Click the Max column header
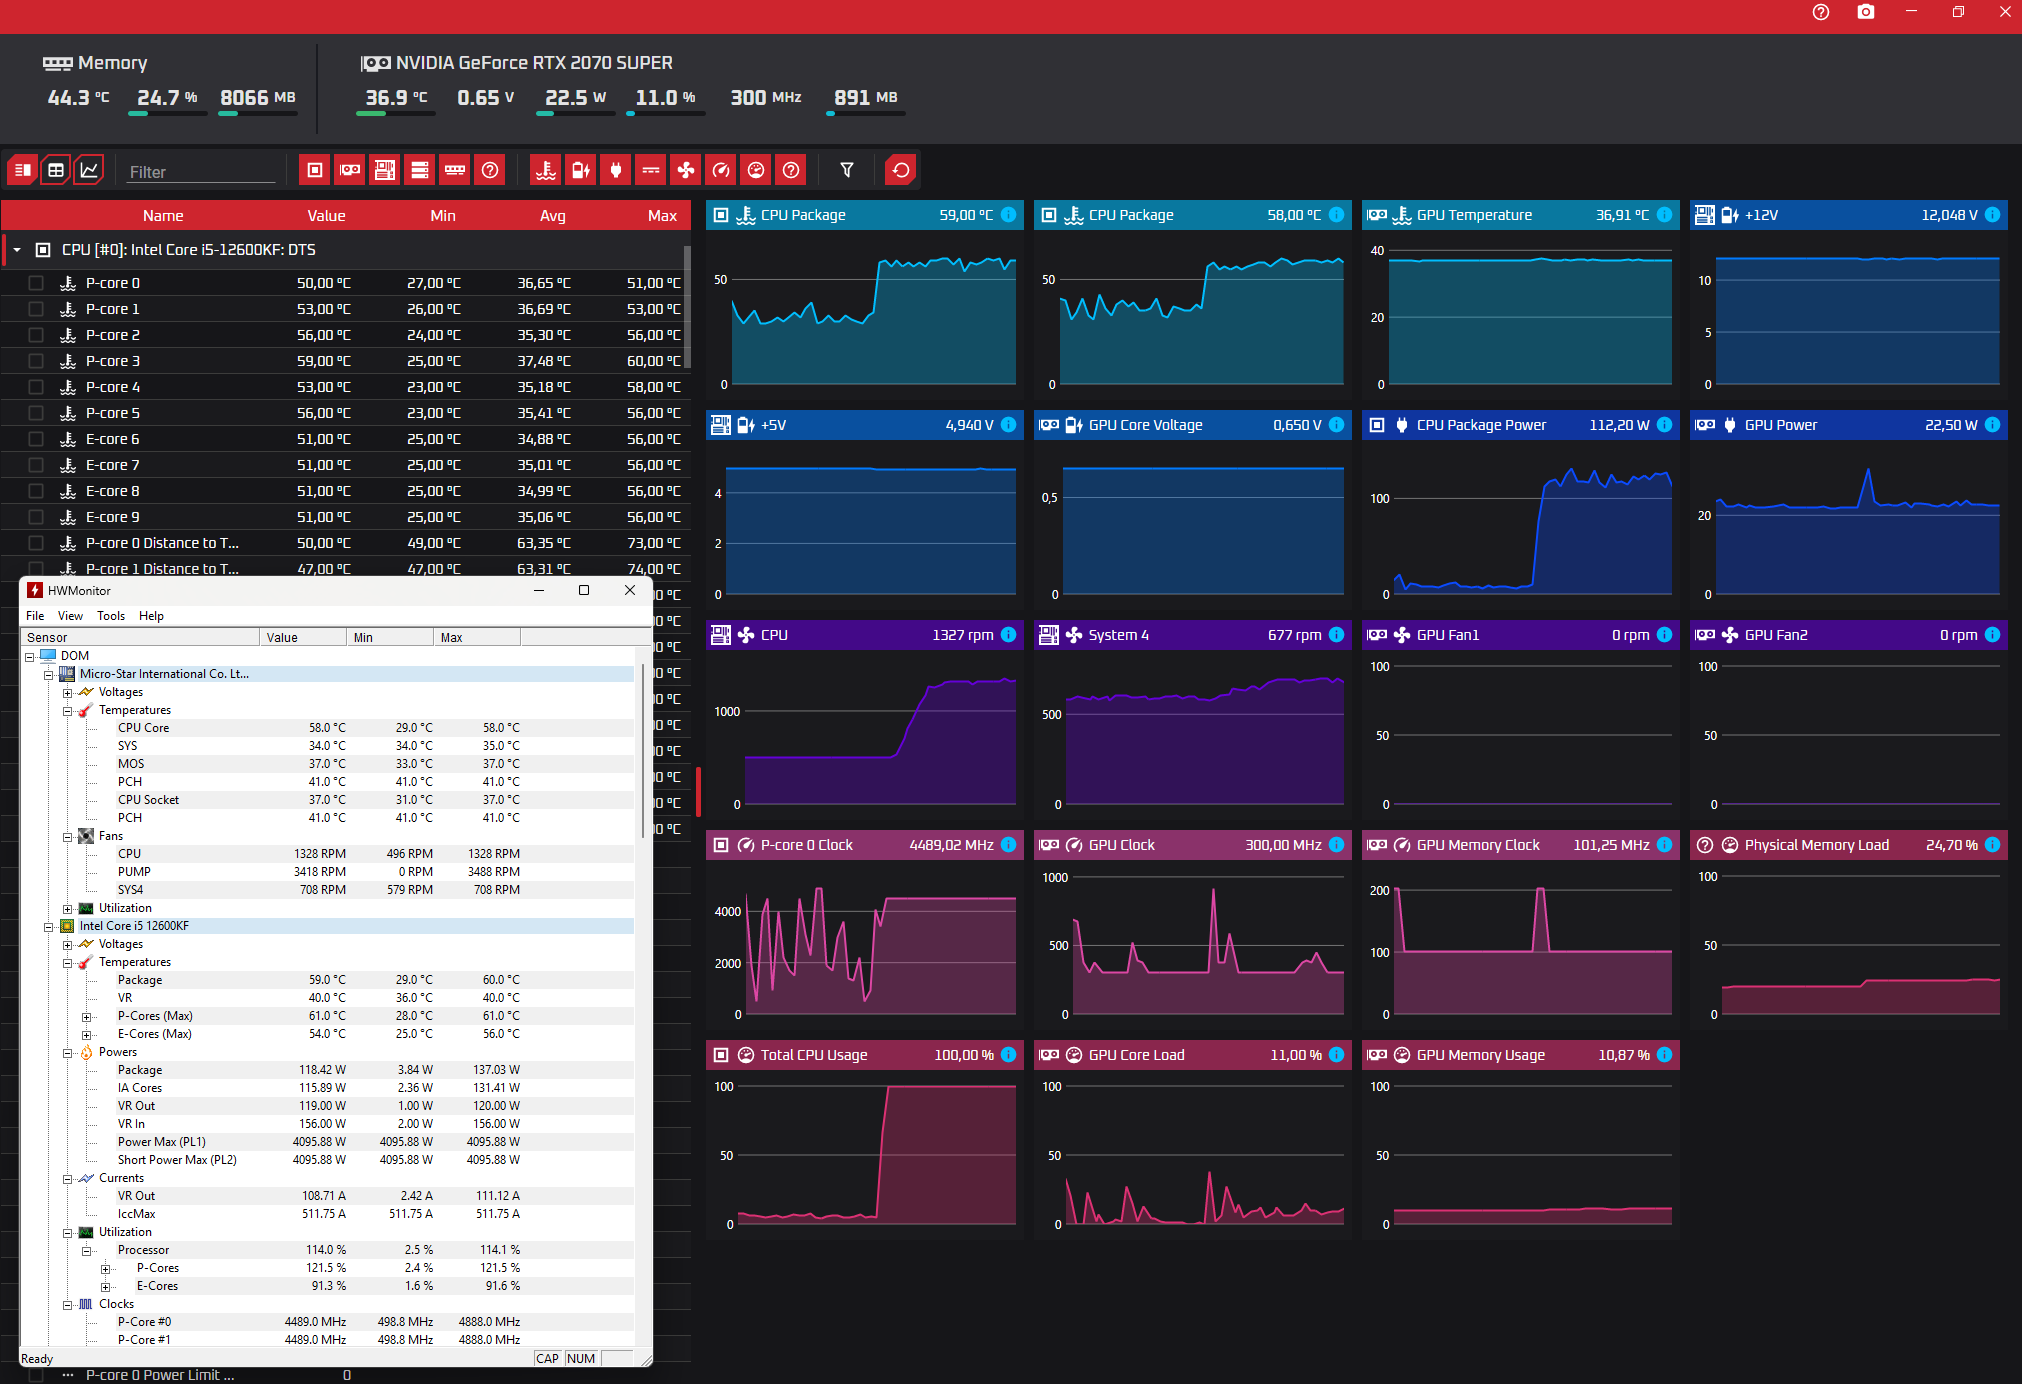This screenshot has width=2022, height=1384. pos(661,216)
